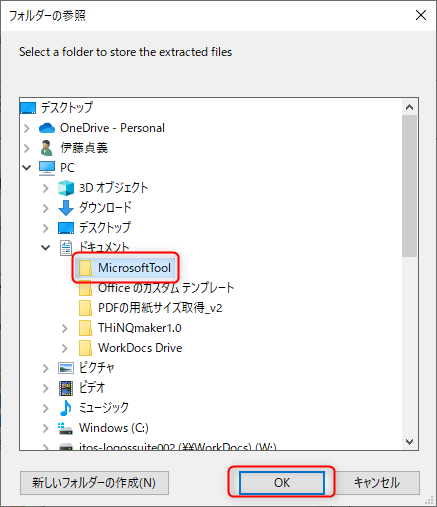The height and width of the screenshot is (507, 437).
Task: Select the ビデオ film icon
Action: (x=66, y=388)
